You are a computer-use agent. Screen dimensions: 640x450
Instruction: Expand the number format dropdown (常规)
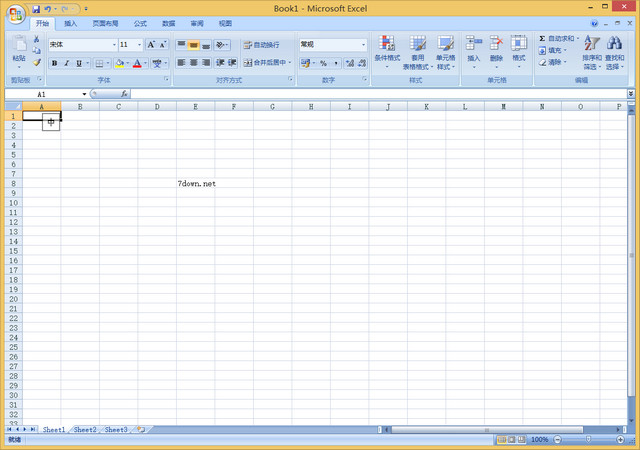[x=362, y=45]
